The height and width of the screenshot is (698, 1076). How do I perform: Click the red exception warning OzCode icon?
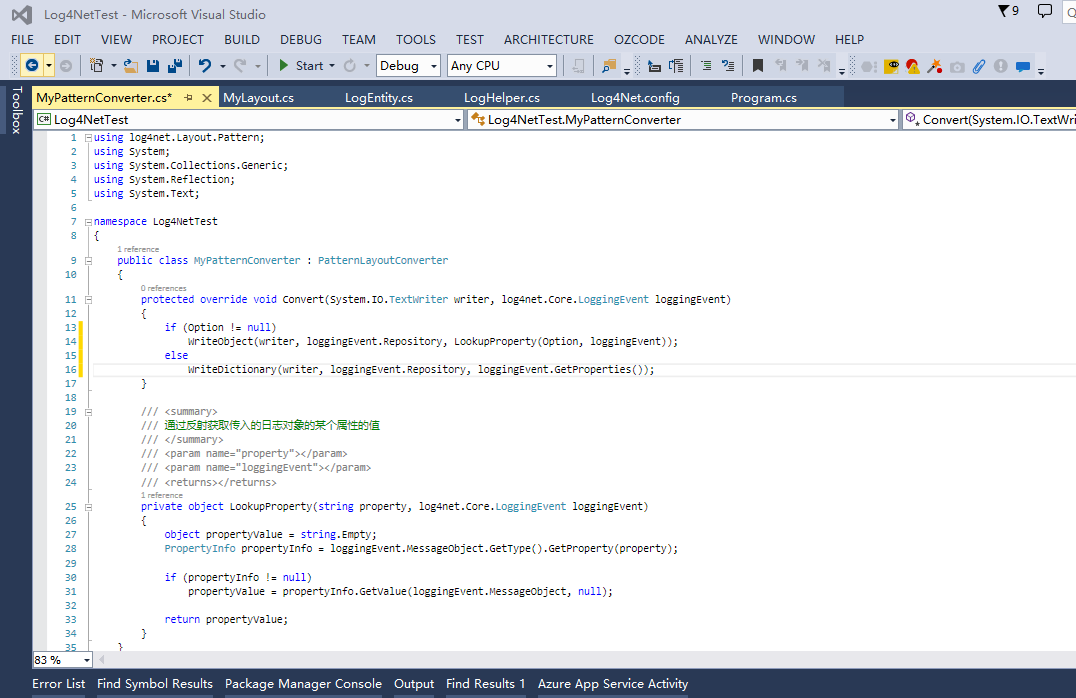913,67
